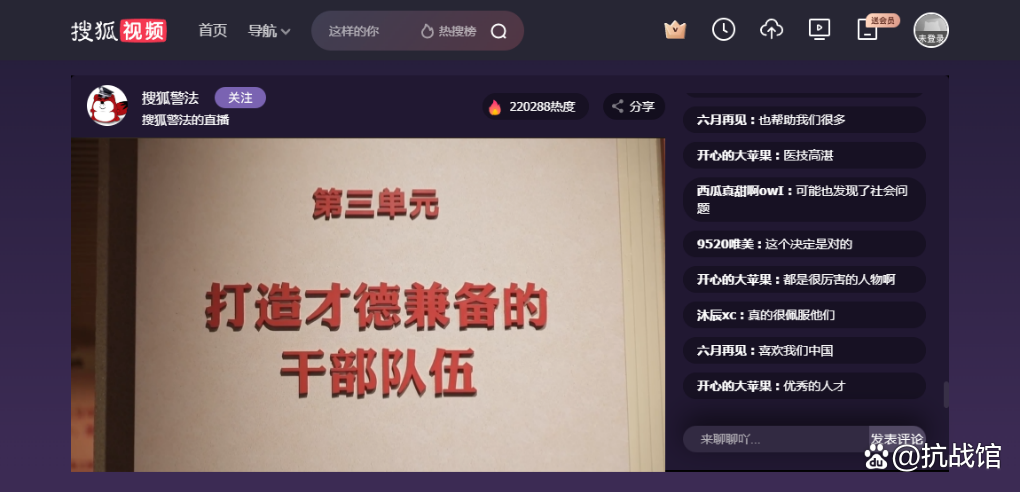Click the unlogged user avatar

pyautogui.click(x=931, y=30)
